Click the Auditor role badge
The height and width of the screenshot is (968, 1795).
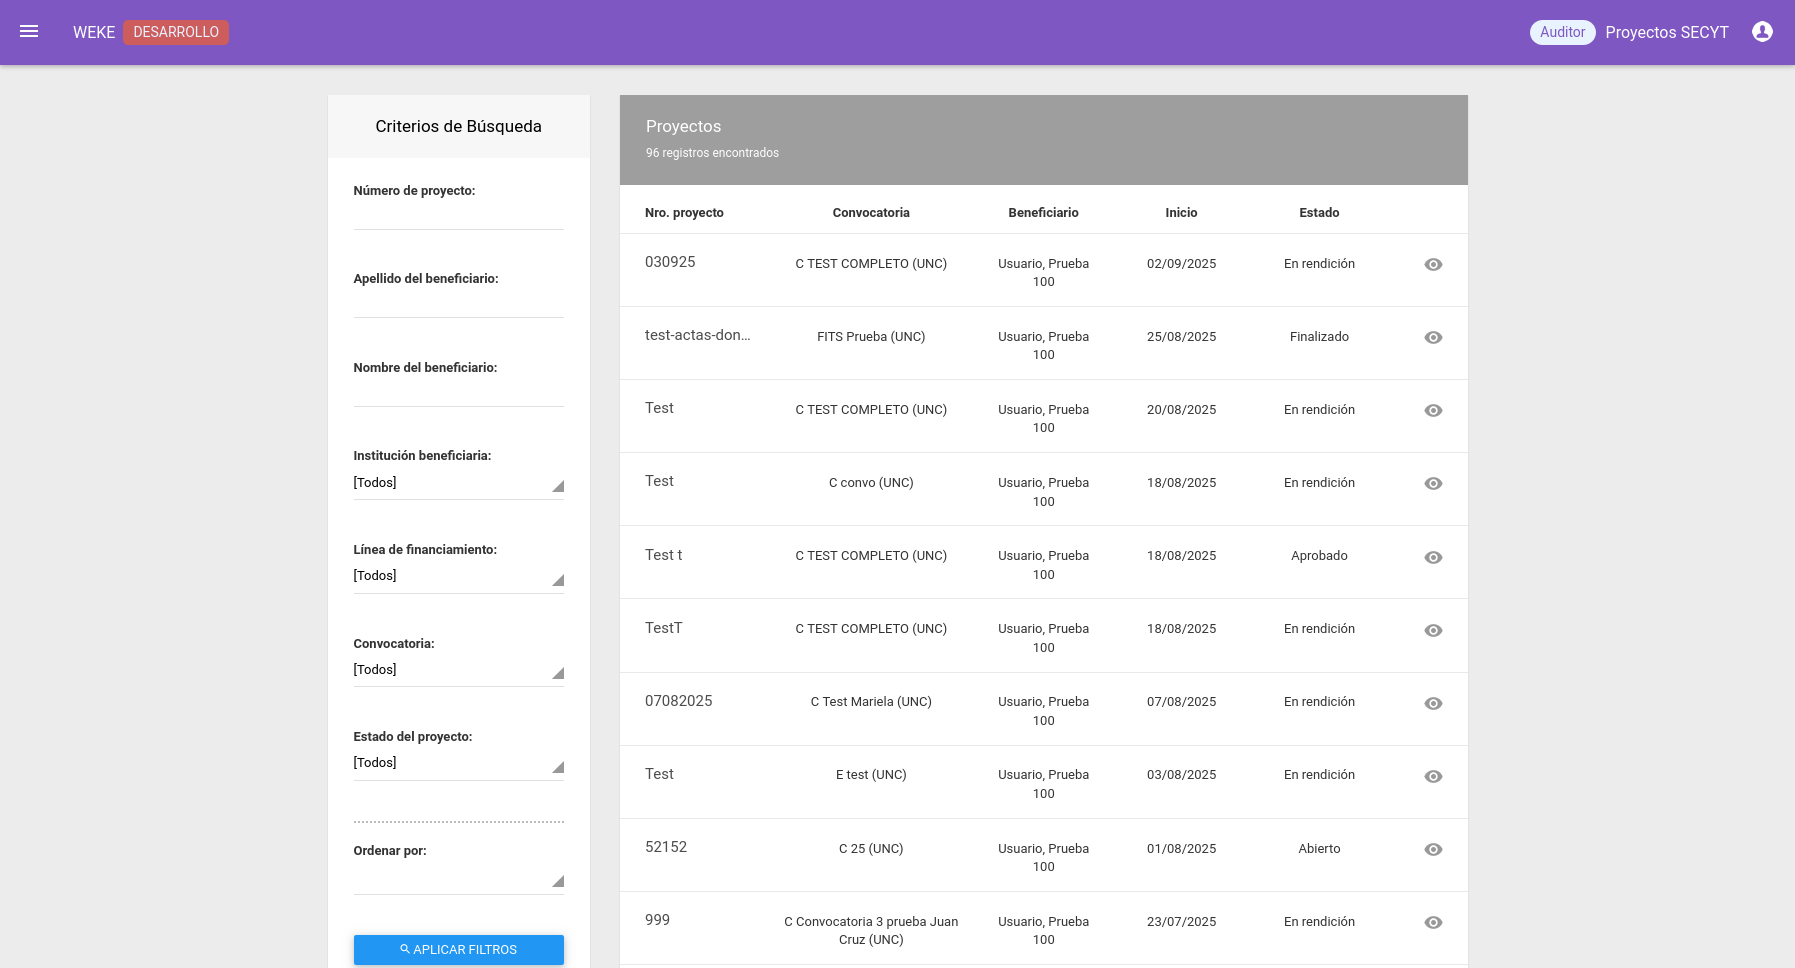(x=1562, y=32)
